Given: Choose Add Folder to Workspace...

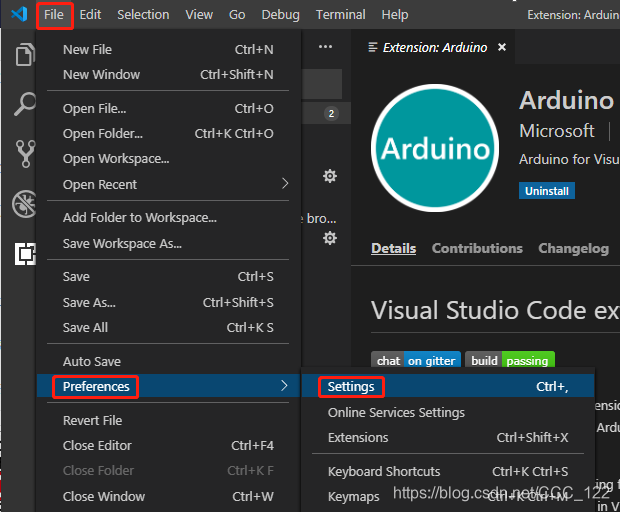Looking at the screenshot, I should pos(168,217).
